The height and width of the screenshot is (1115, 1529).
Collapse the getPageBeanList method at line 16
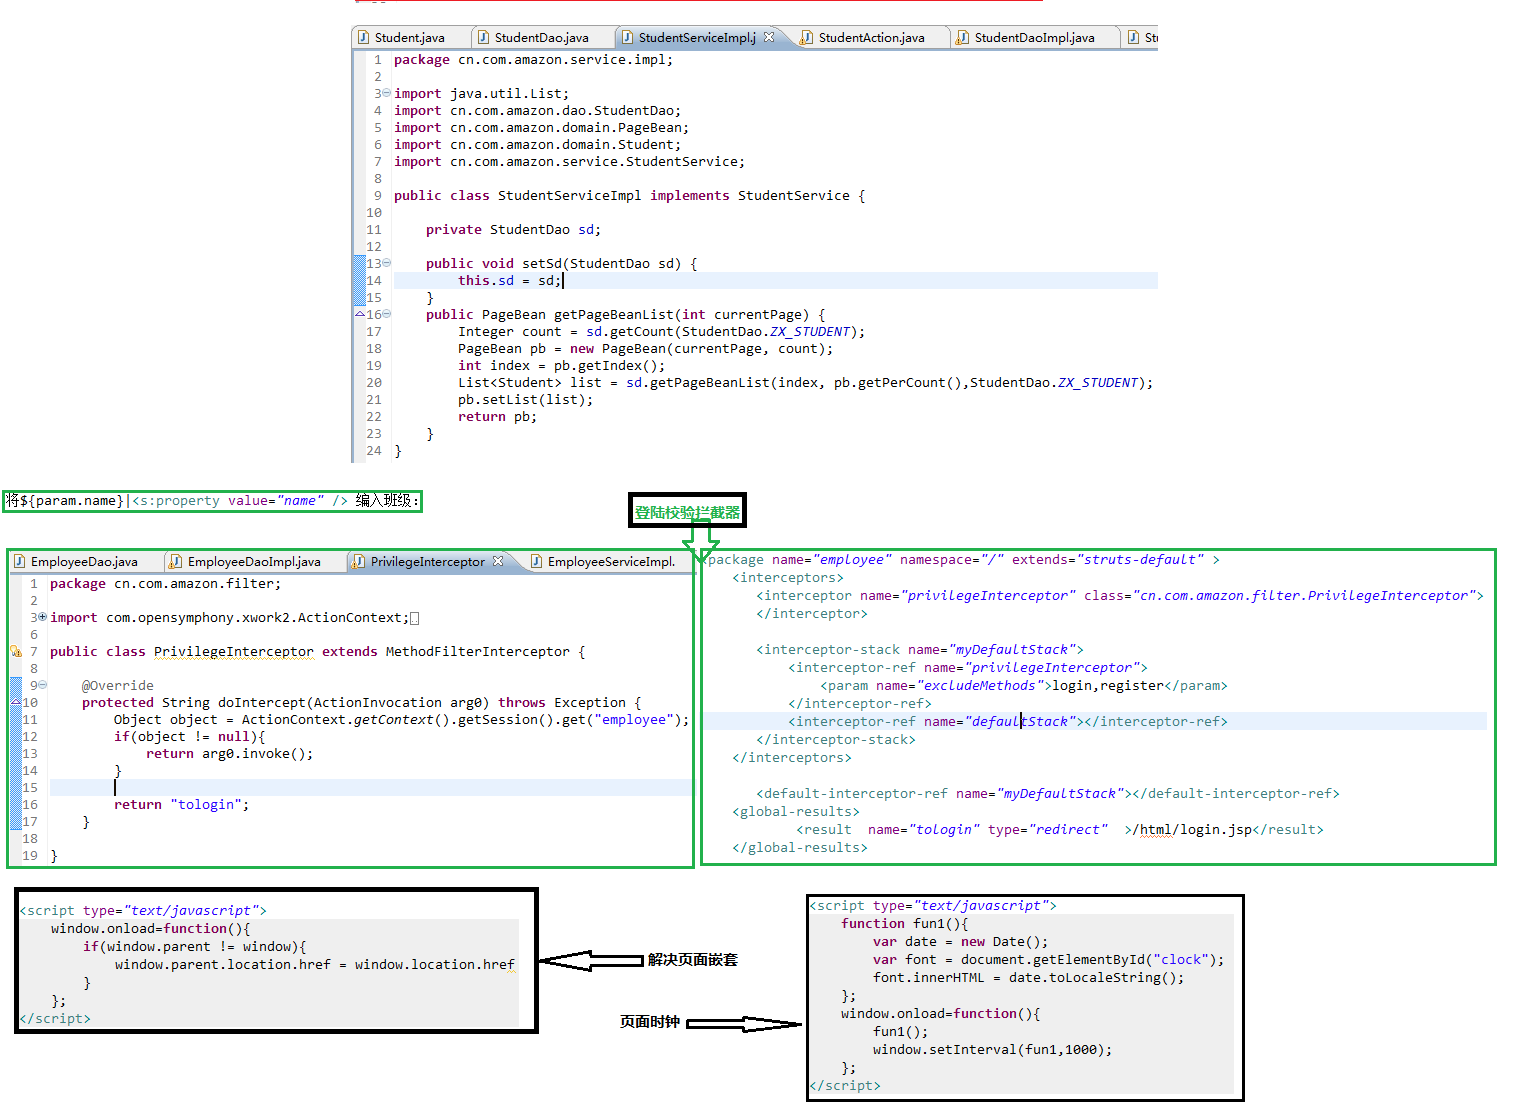(x=387, y=314)
